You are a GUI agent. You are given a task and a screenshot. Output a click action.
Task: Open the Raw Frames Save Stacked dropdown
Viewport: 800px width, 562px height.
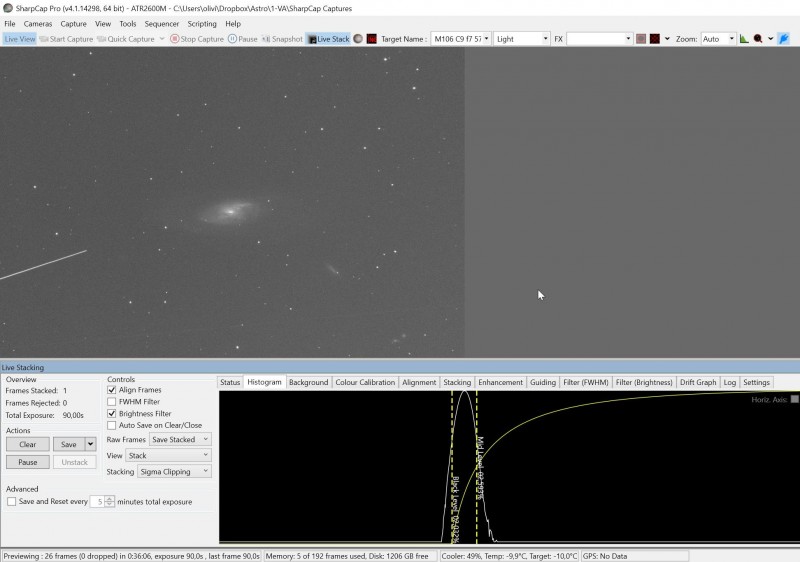pos(180,439)
